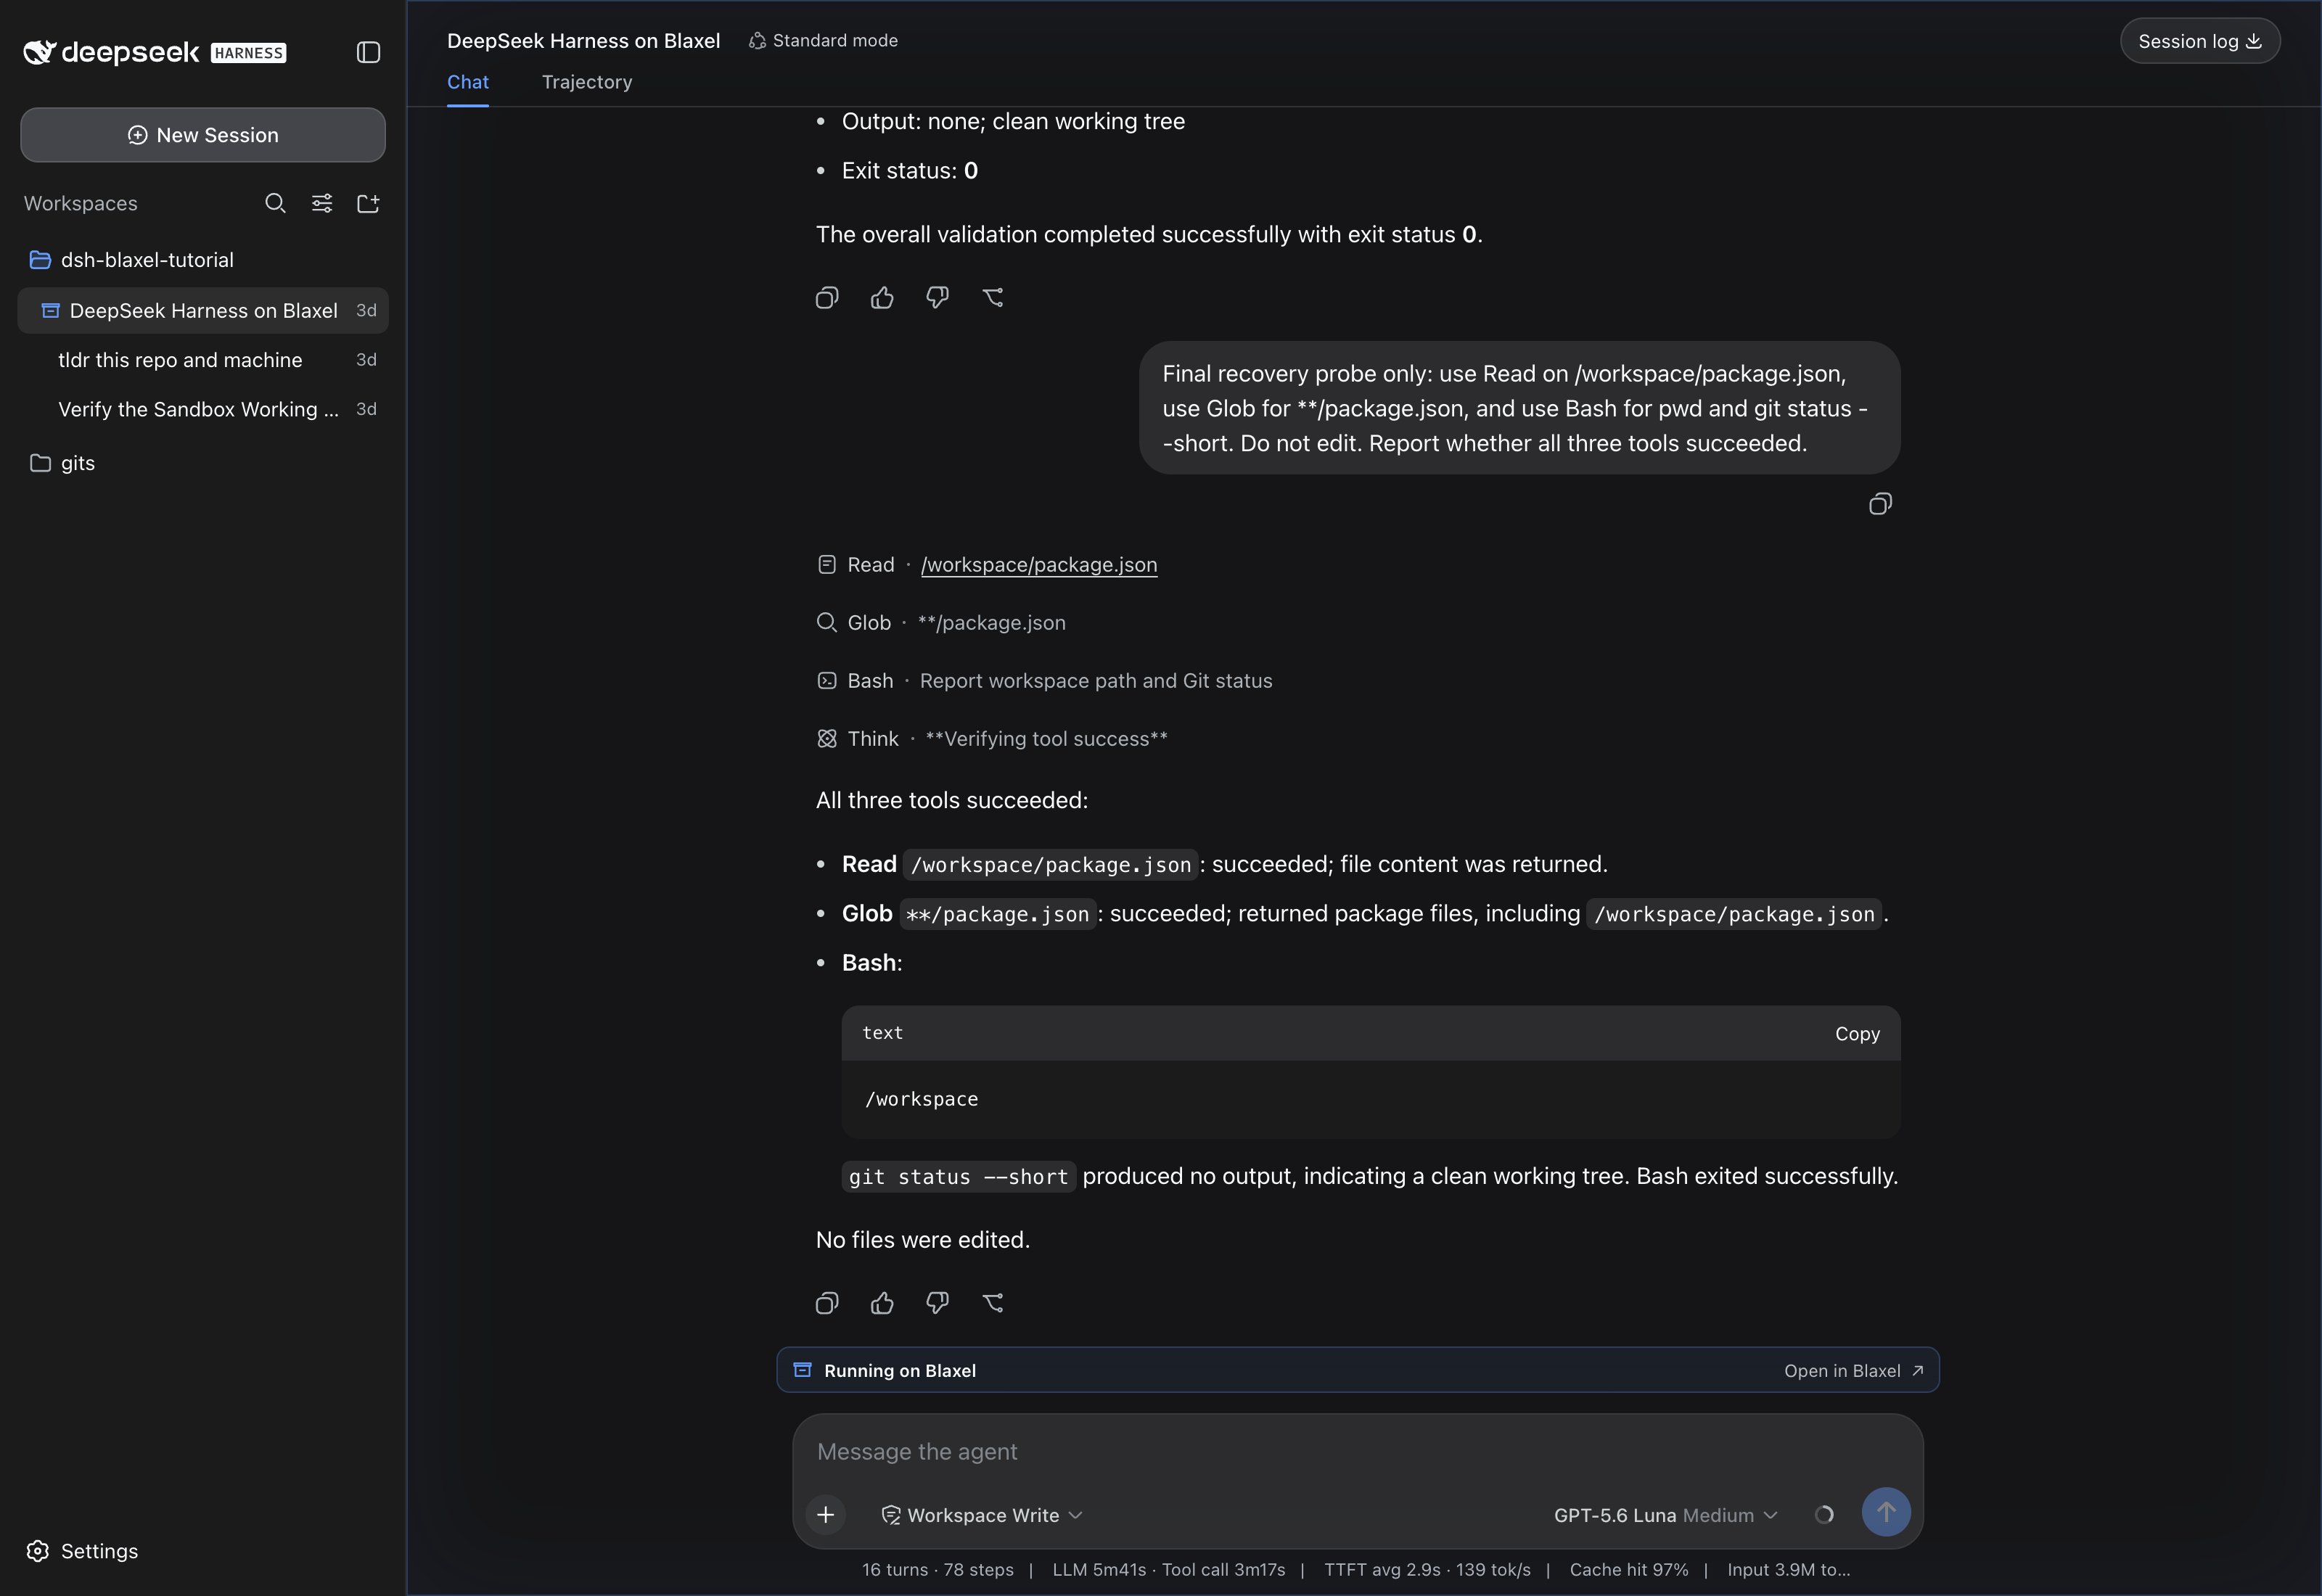Open the Workspace Write permission dropdown

pyautogui.click(x=981, y=1515)
